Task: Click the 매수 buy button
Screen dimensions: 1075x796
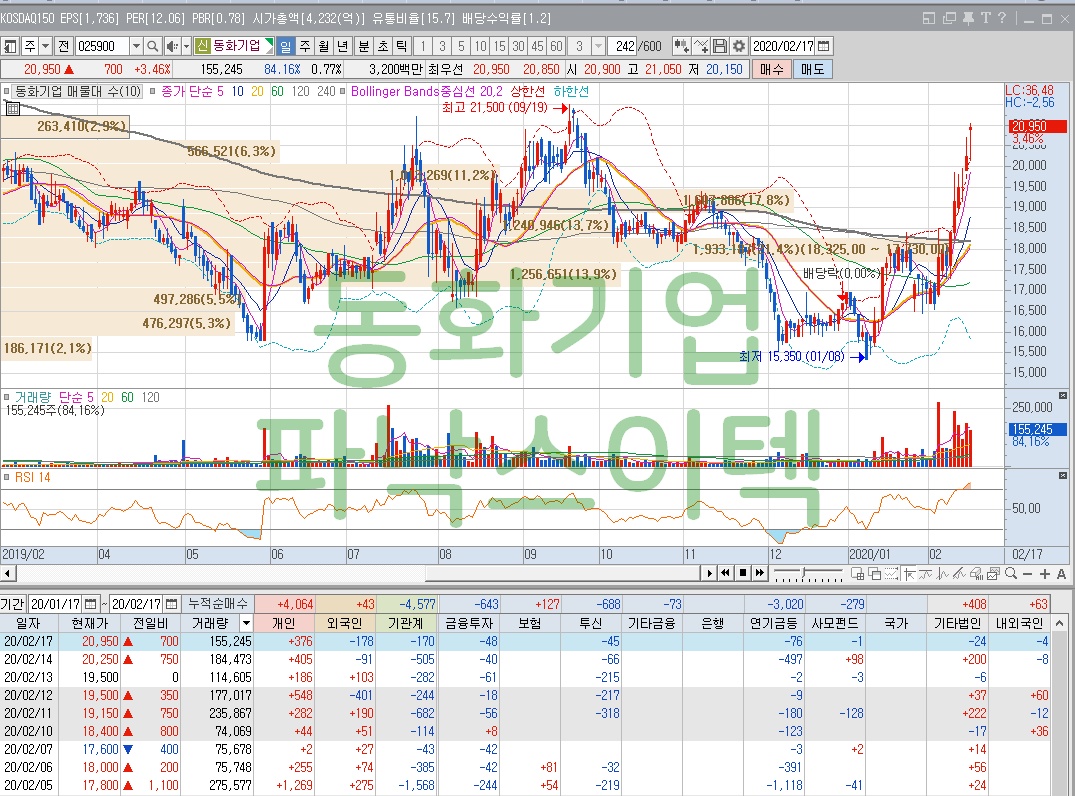Action: [x=771, y=69]
